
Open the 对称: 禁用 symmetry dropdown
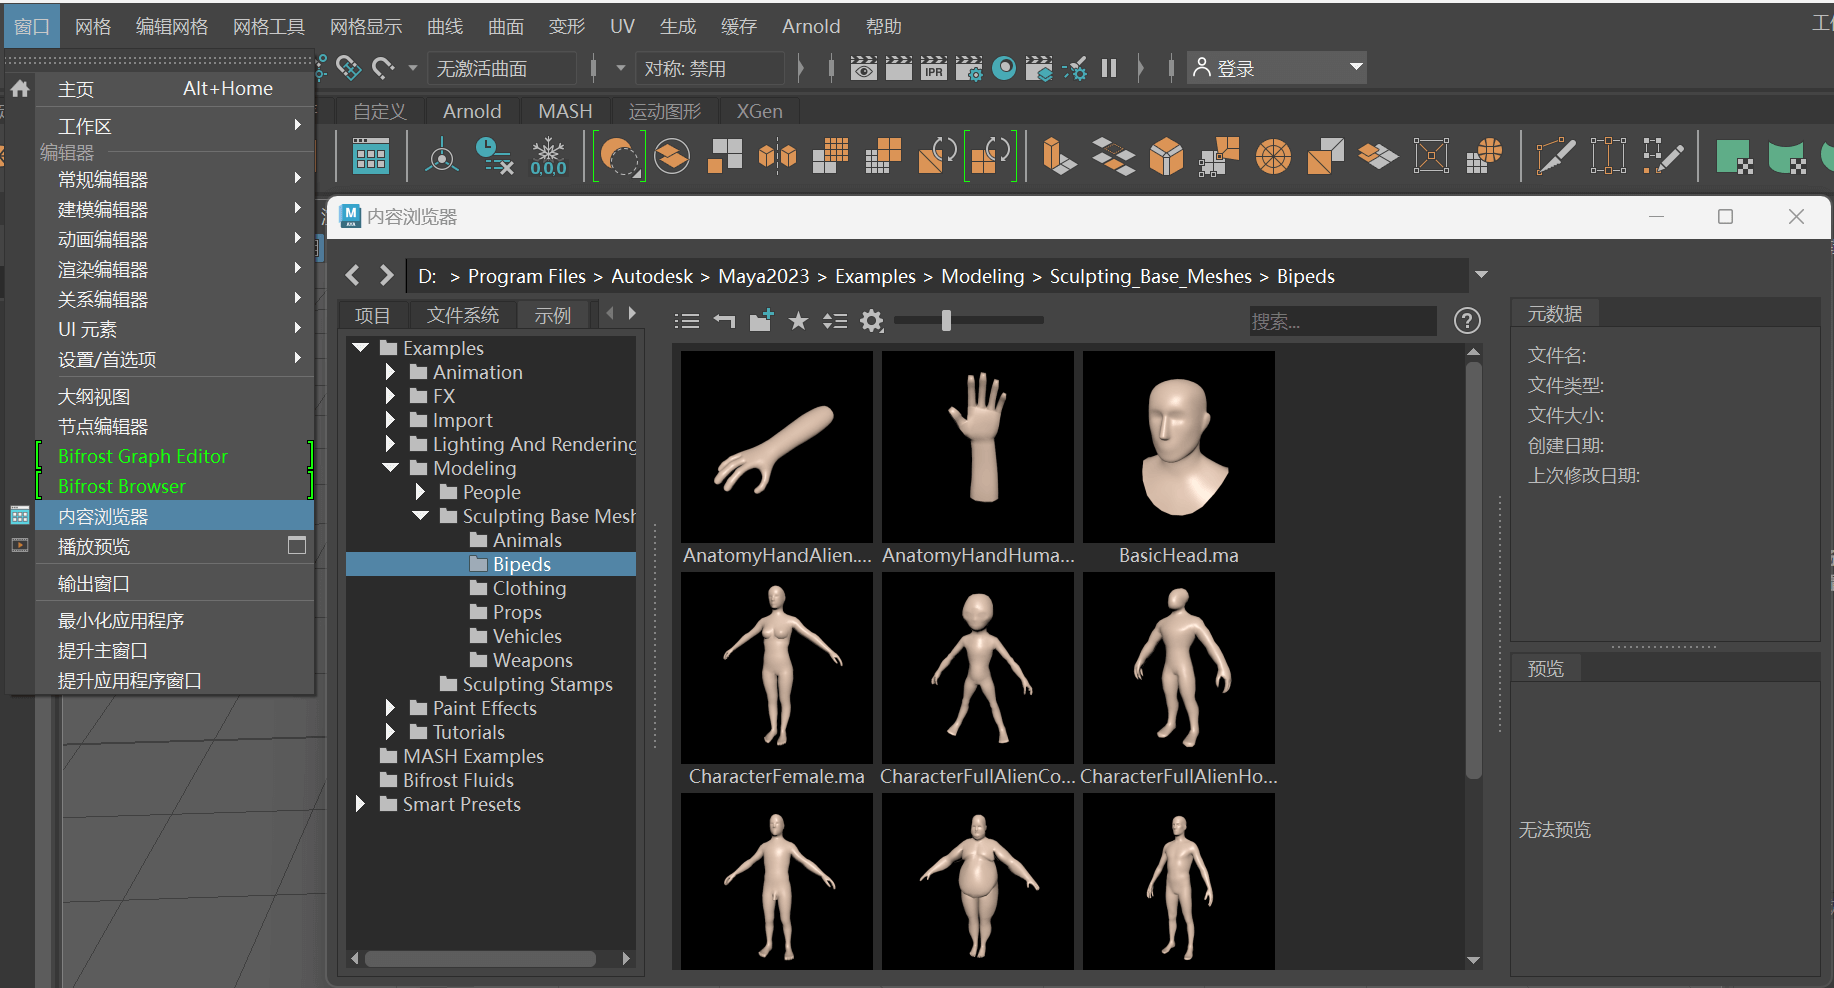tap(710, 68)
